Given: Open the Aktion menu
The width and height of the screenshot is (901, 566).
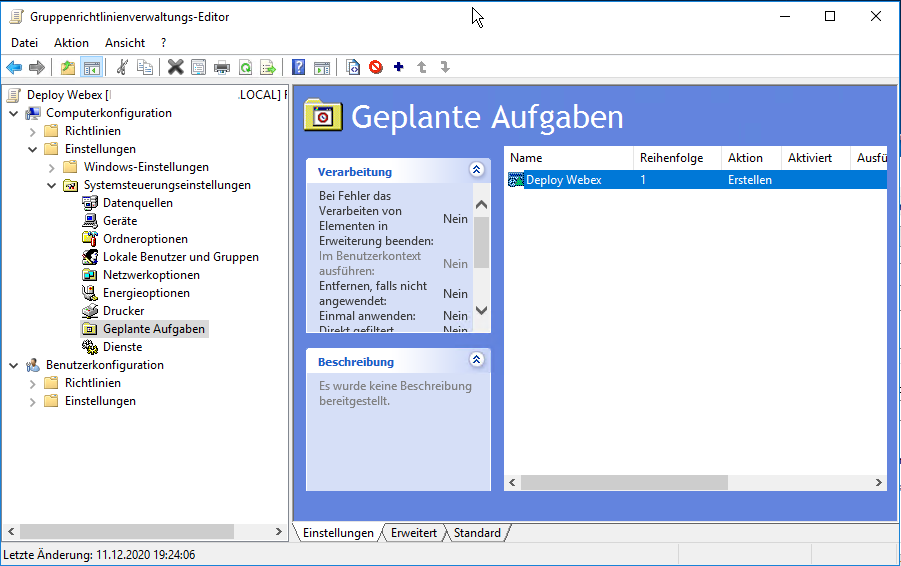Looking at the screenshot, I should 71,43.
